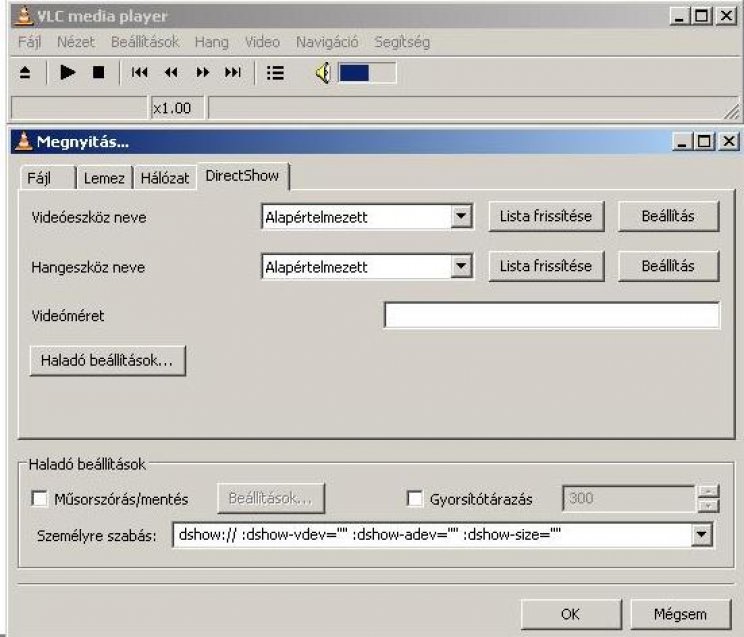Stop playback with the Stop button
This screenshot has width=744, height=637.
[98, 73]
